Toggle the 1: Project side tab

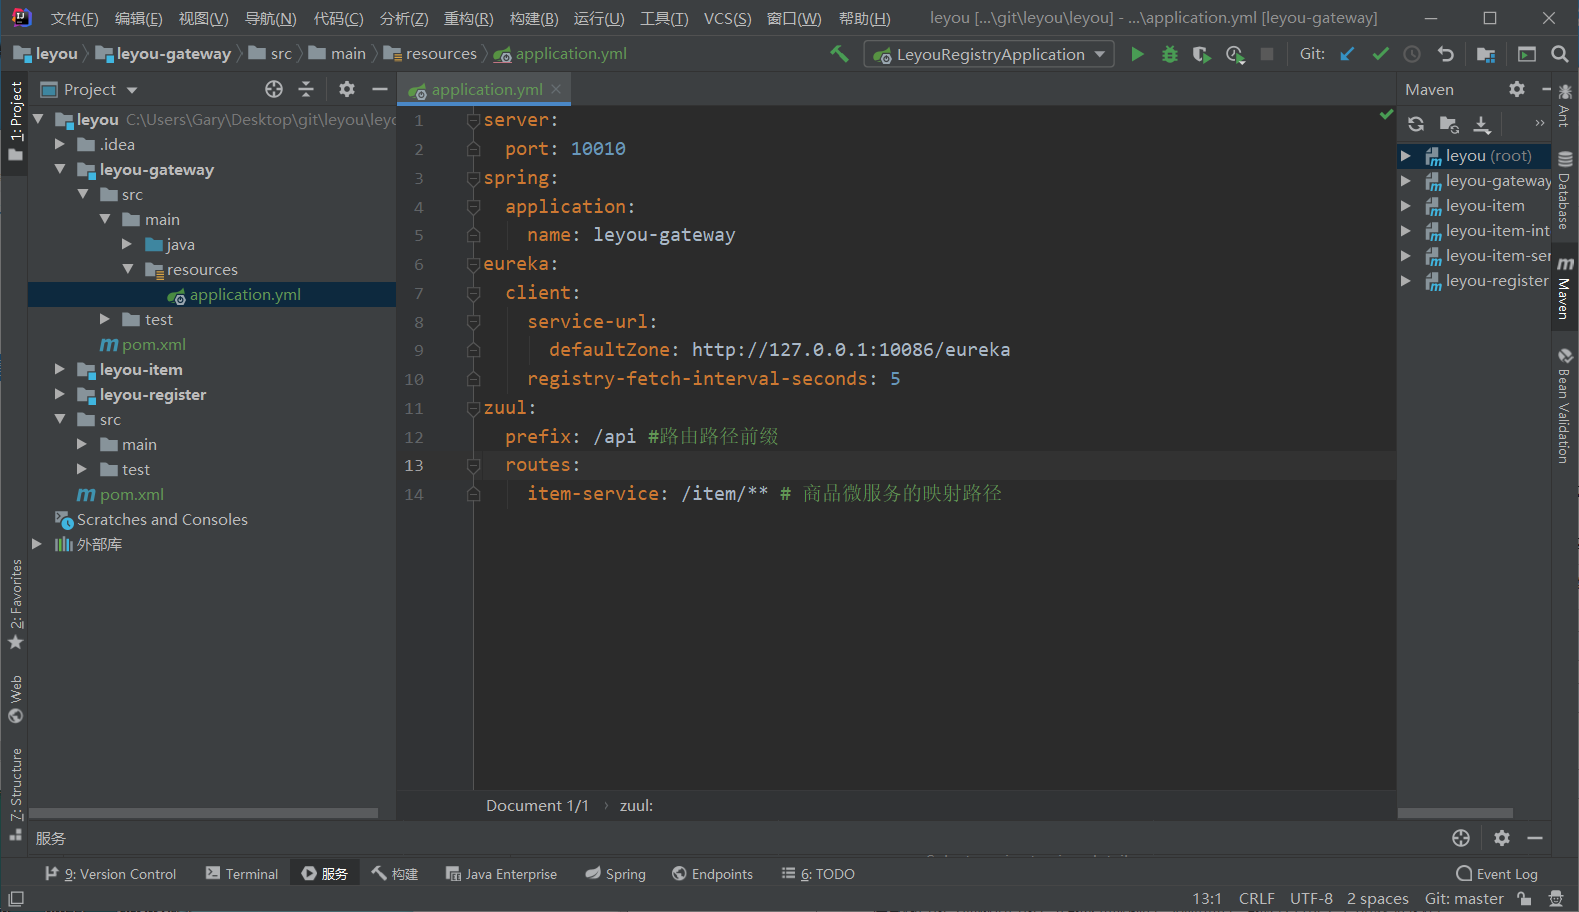coord(15,121)
